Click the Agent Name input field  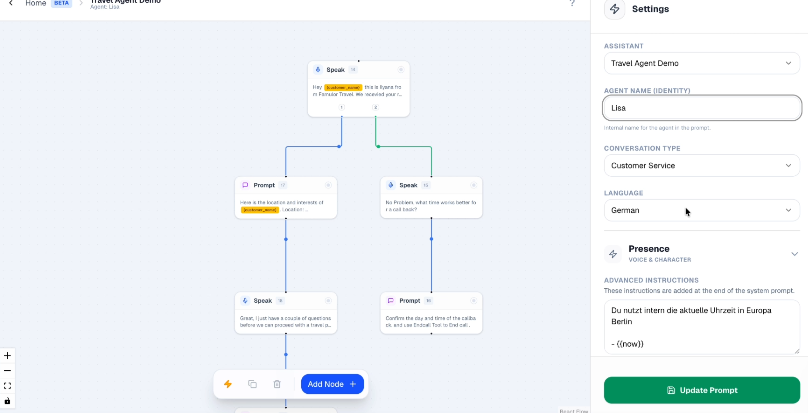click(702, 108)
